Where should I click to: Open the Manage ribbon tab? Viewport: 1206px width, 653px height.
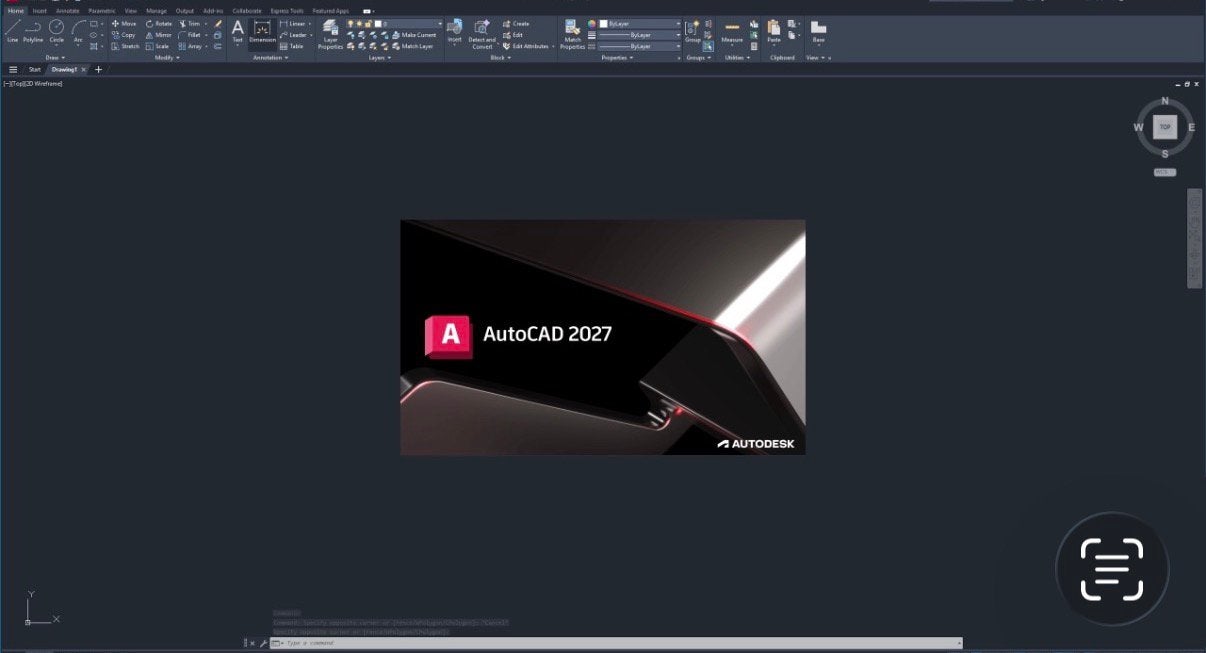157,10
